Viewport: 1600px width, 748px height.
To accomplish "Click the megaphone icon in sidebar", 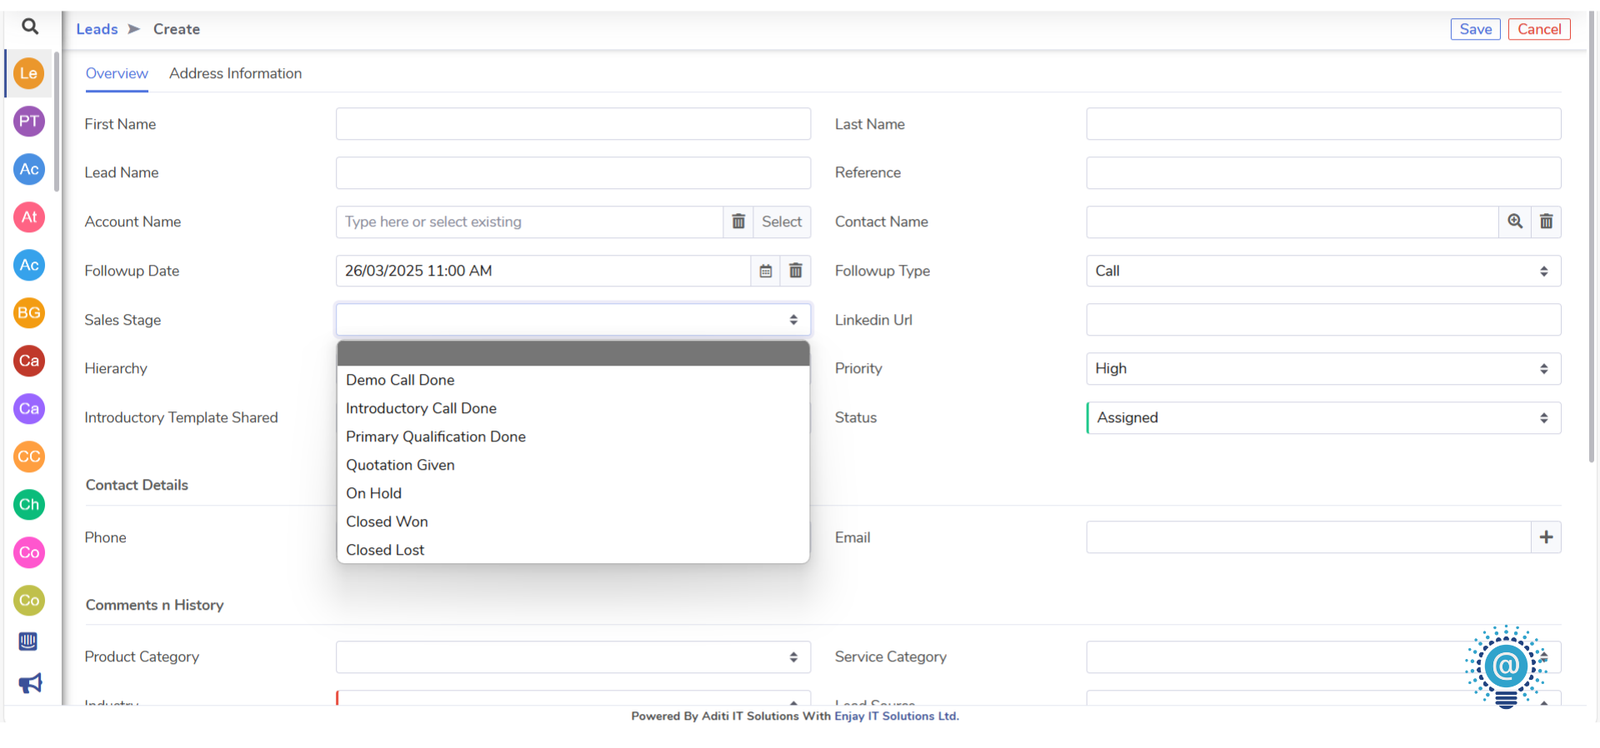I will coord(30,683).
